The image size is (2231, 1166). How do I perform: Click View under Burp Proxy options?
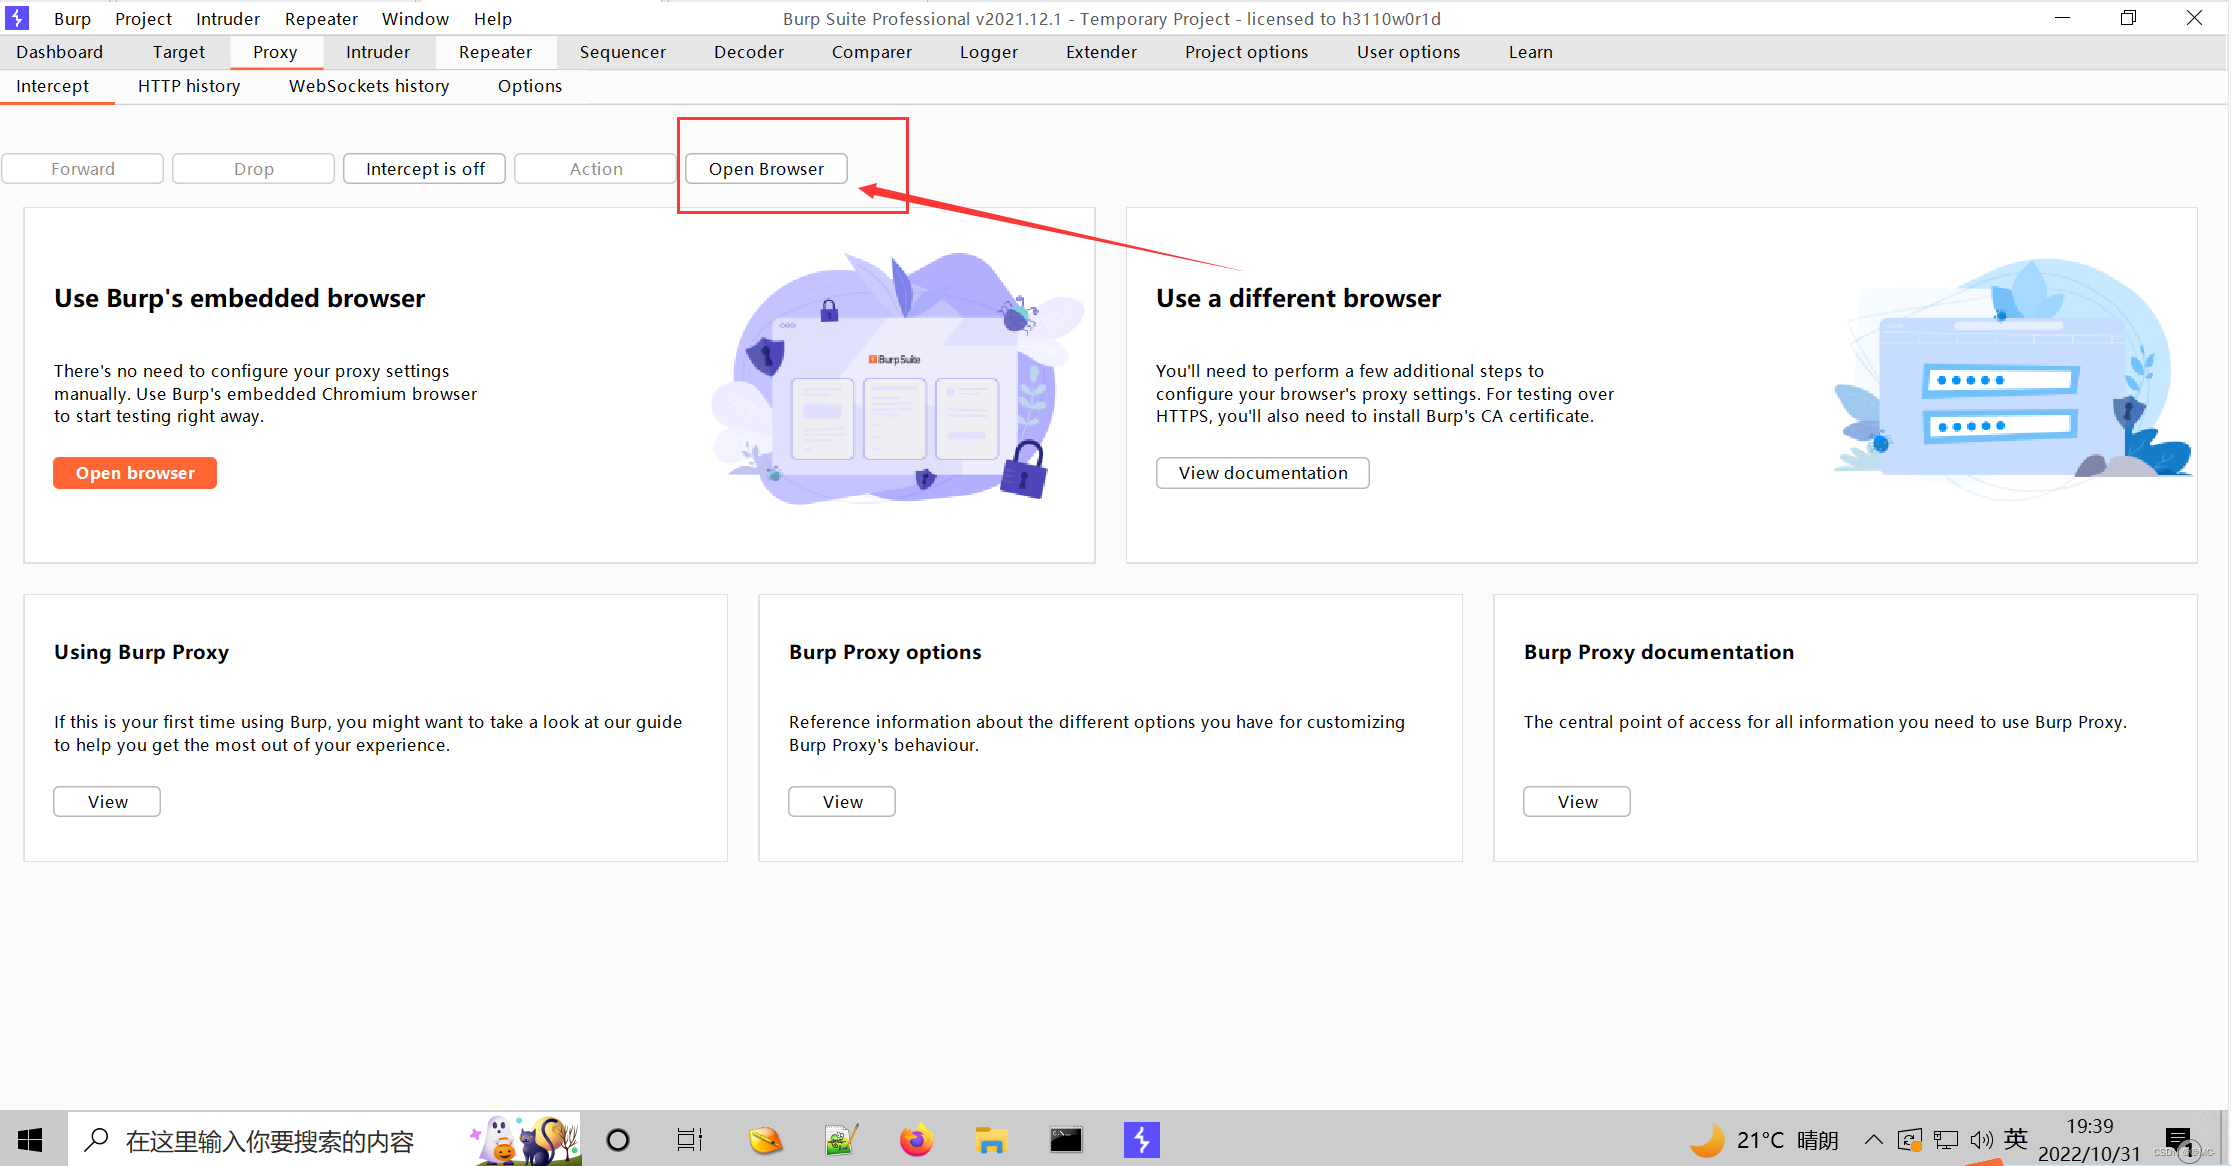coord(842,802)
